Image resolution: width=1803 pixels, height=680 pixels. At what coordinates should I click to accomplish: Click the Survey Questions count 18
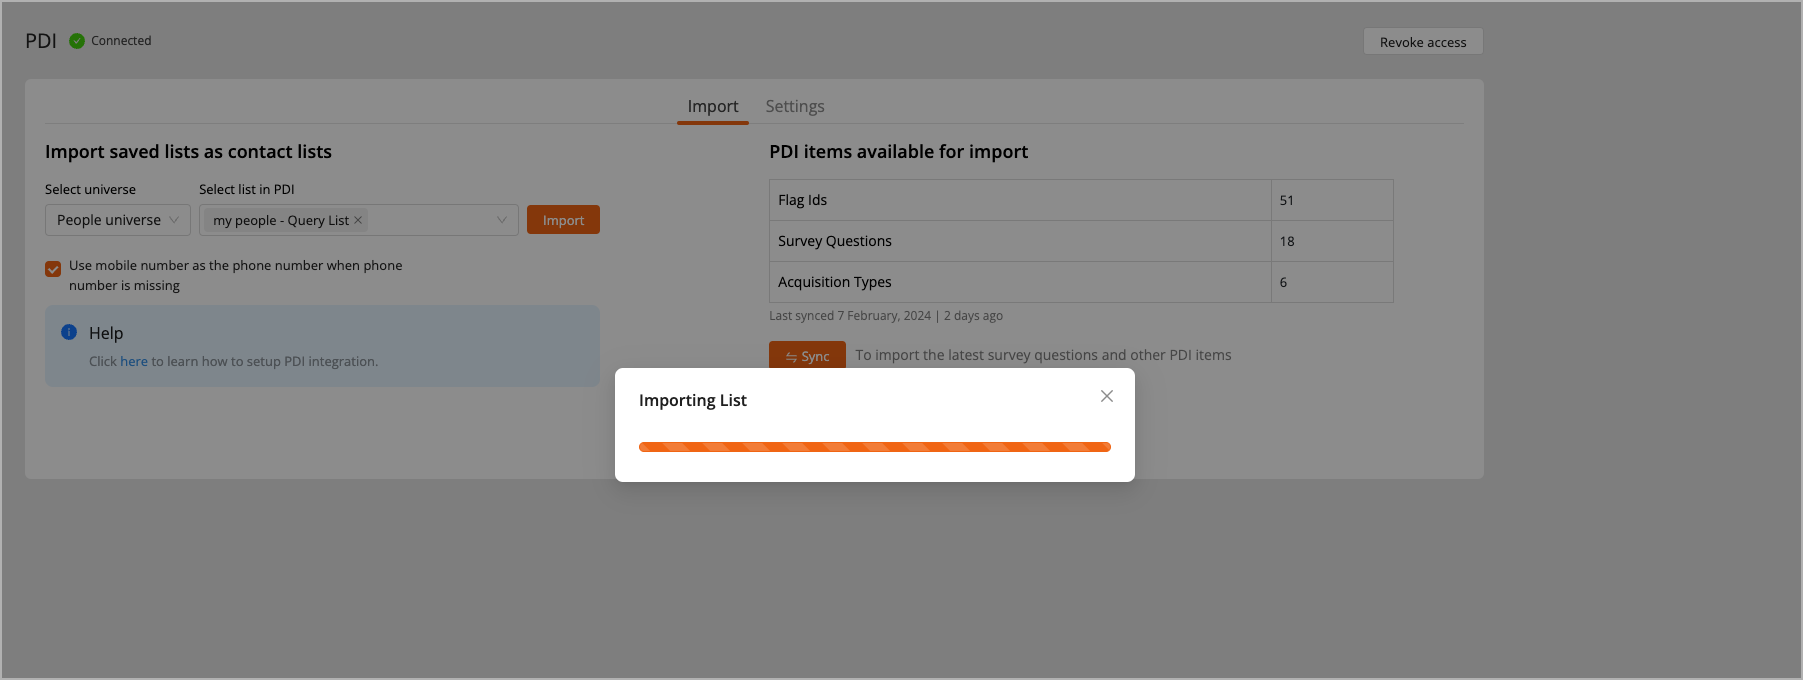(x=1287, y=241)
